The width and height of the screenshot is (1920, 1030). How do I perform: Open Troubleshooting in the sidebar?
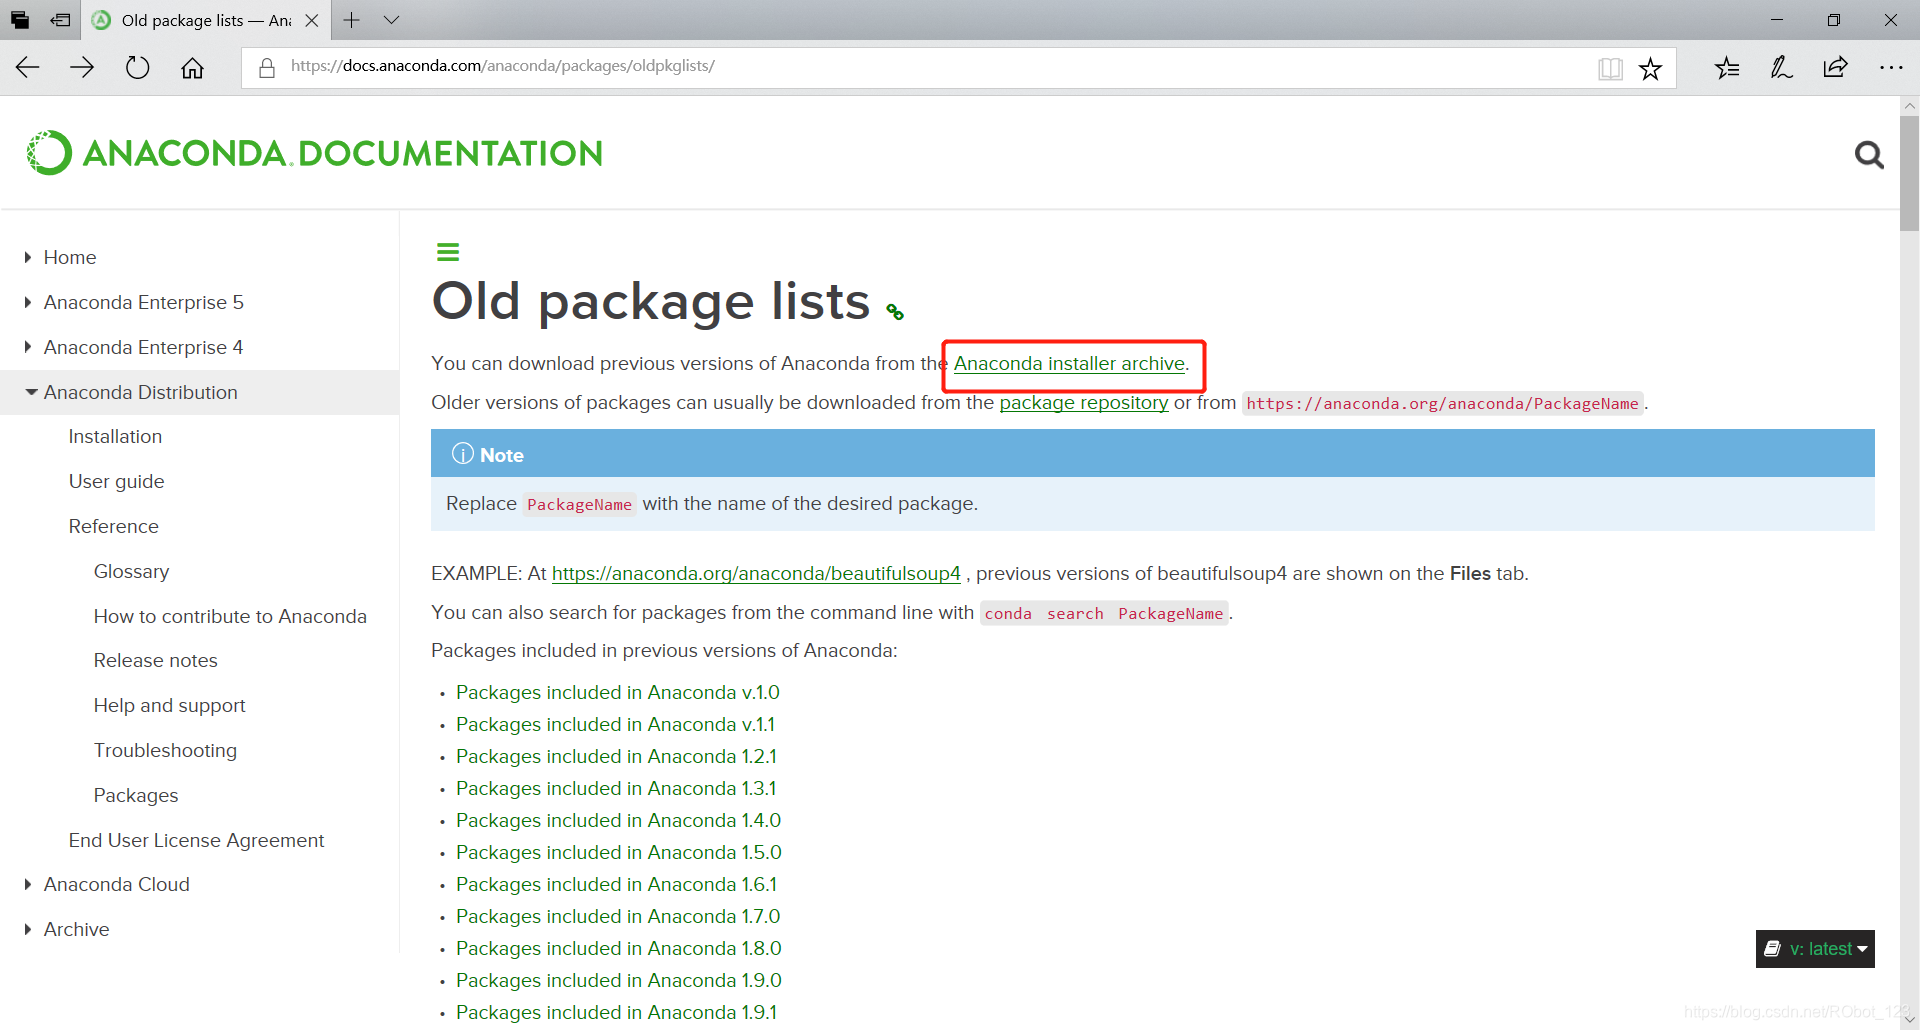pos(165,750)
